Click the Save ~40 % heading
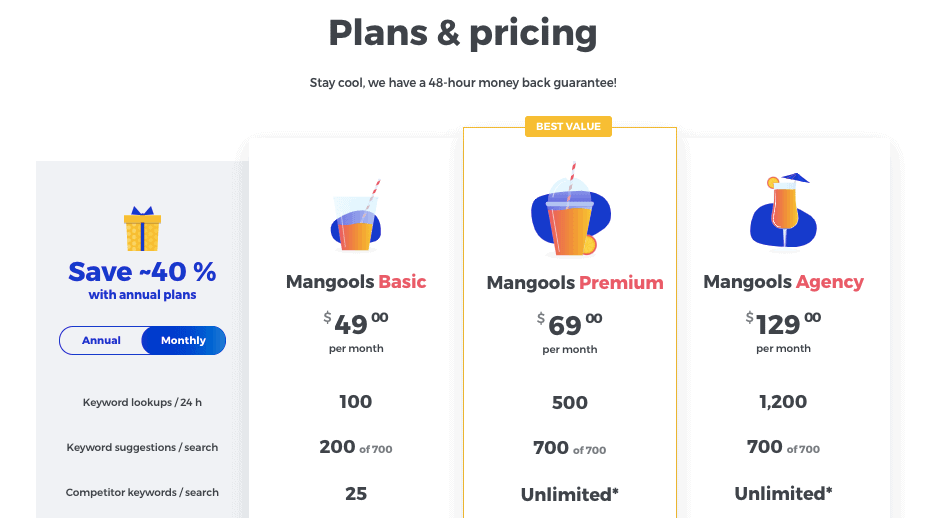The width and height of the screenshot is (926, 518). coord(142,272)
